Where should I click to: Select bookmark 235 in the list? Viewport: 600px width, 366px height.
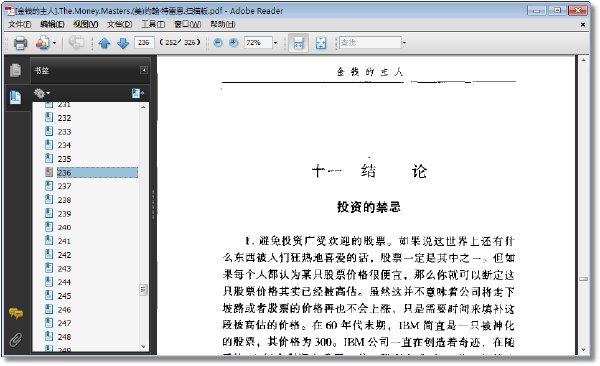[x=64, y=159]
